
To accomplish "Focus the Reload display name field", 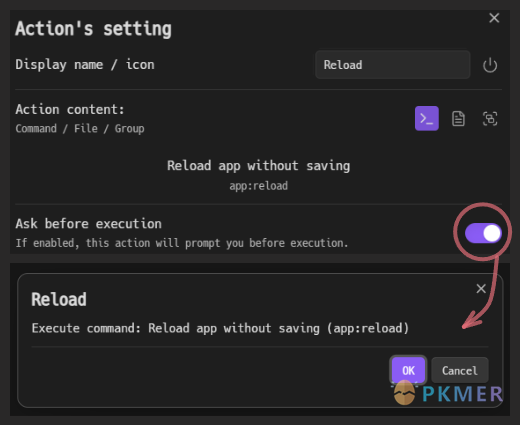I will [393, 65].
